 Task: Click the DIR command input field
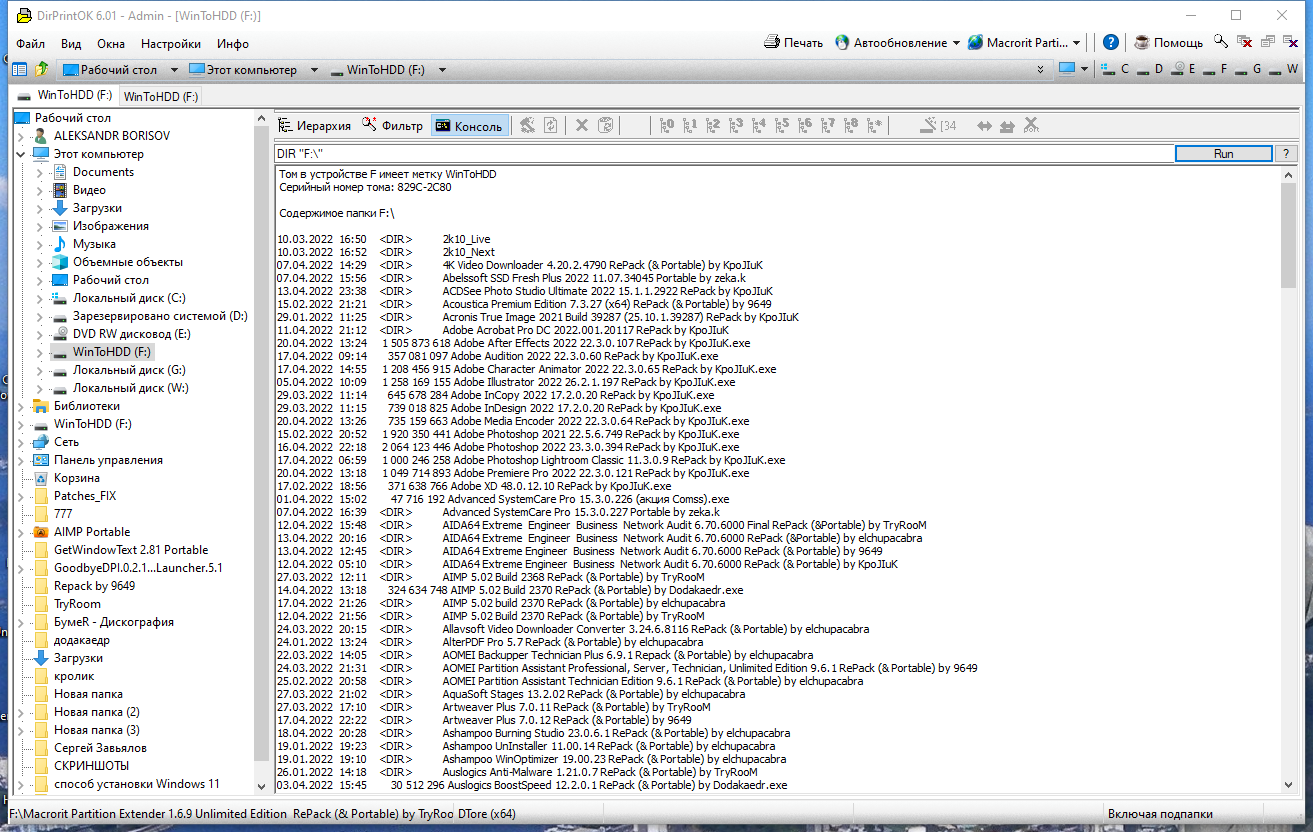tap(724, 154)
